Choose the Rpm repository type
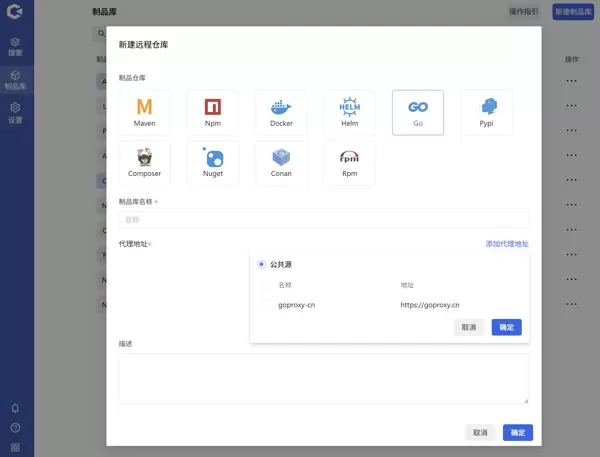Screen dimensions: 600x457 349,162
